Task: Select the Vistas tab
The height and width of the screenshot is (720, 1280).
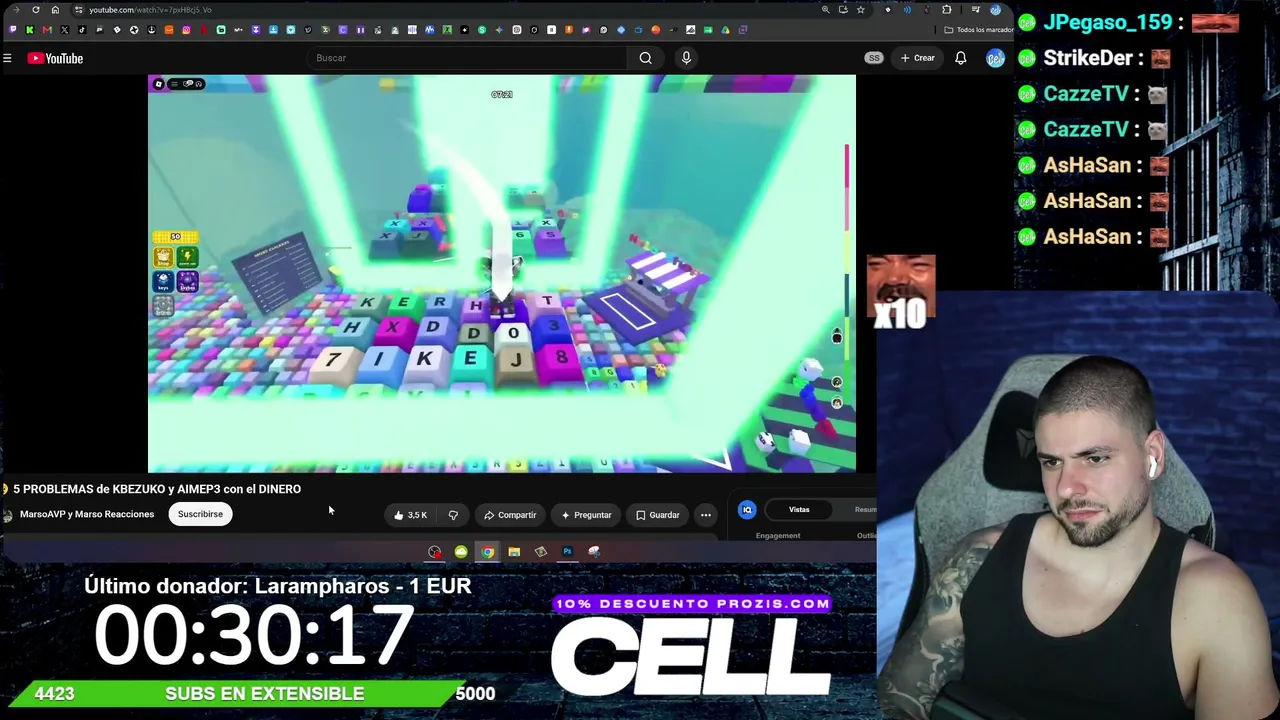Action: (799, 510)
